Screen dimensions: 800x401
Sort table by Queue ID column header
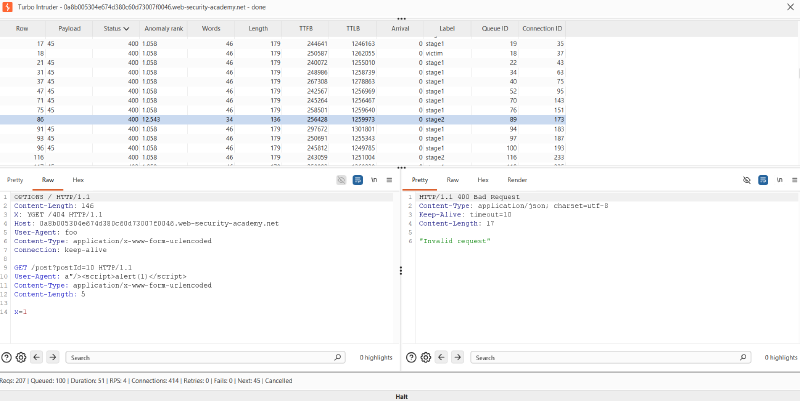(495, 29)
